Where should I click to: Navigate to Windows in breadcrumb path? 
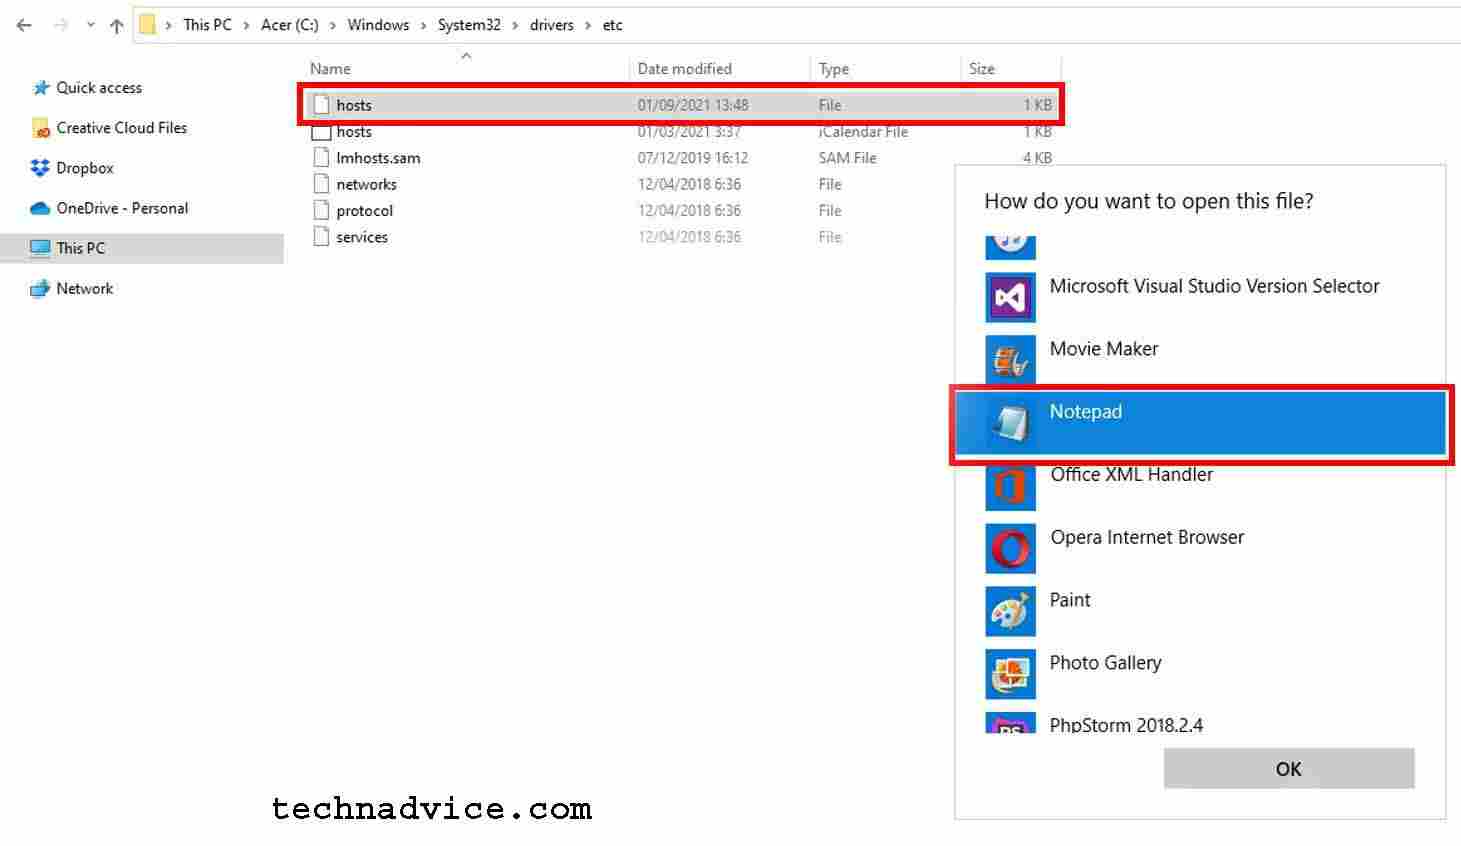click(x=378, y=25)
